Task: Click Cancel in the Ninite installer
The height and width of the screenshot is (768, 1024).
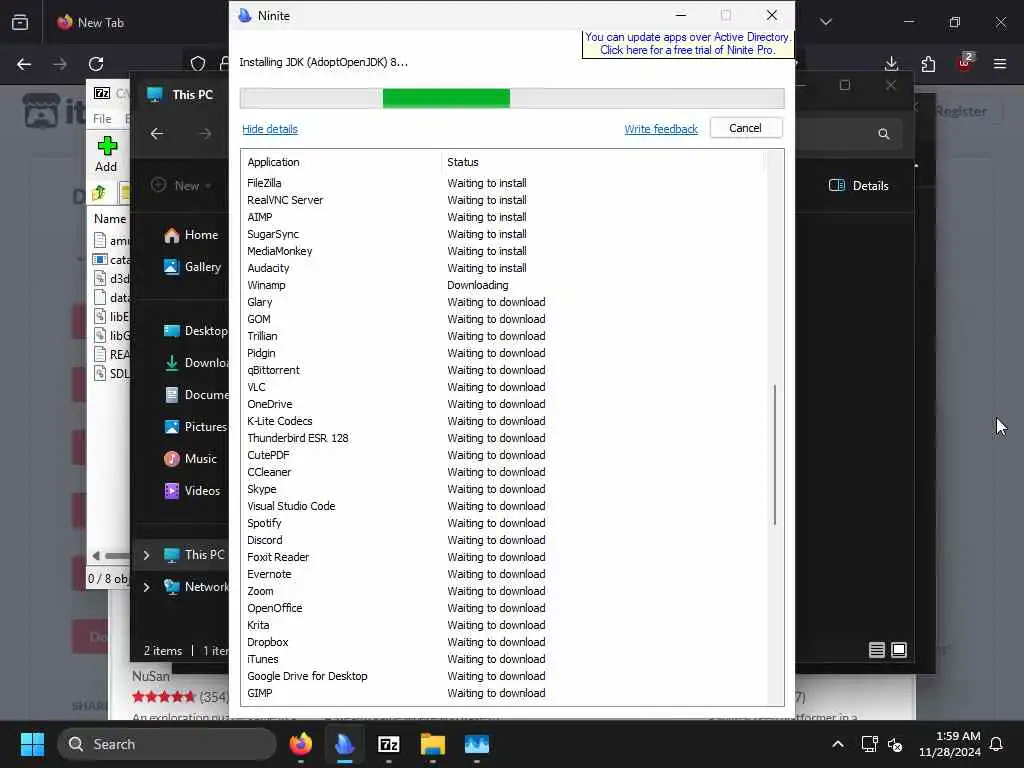Action: [745, 128]
